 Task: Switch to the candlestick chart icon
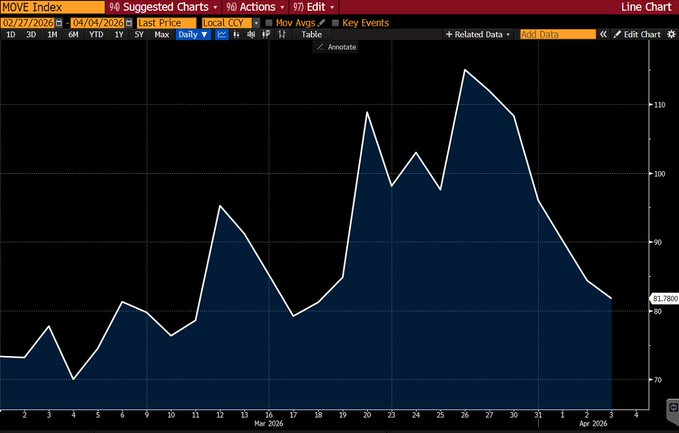click(x=237, y=34)
